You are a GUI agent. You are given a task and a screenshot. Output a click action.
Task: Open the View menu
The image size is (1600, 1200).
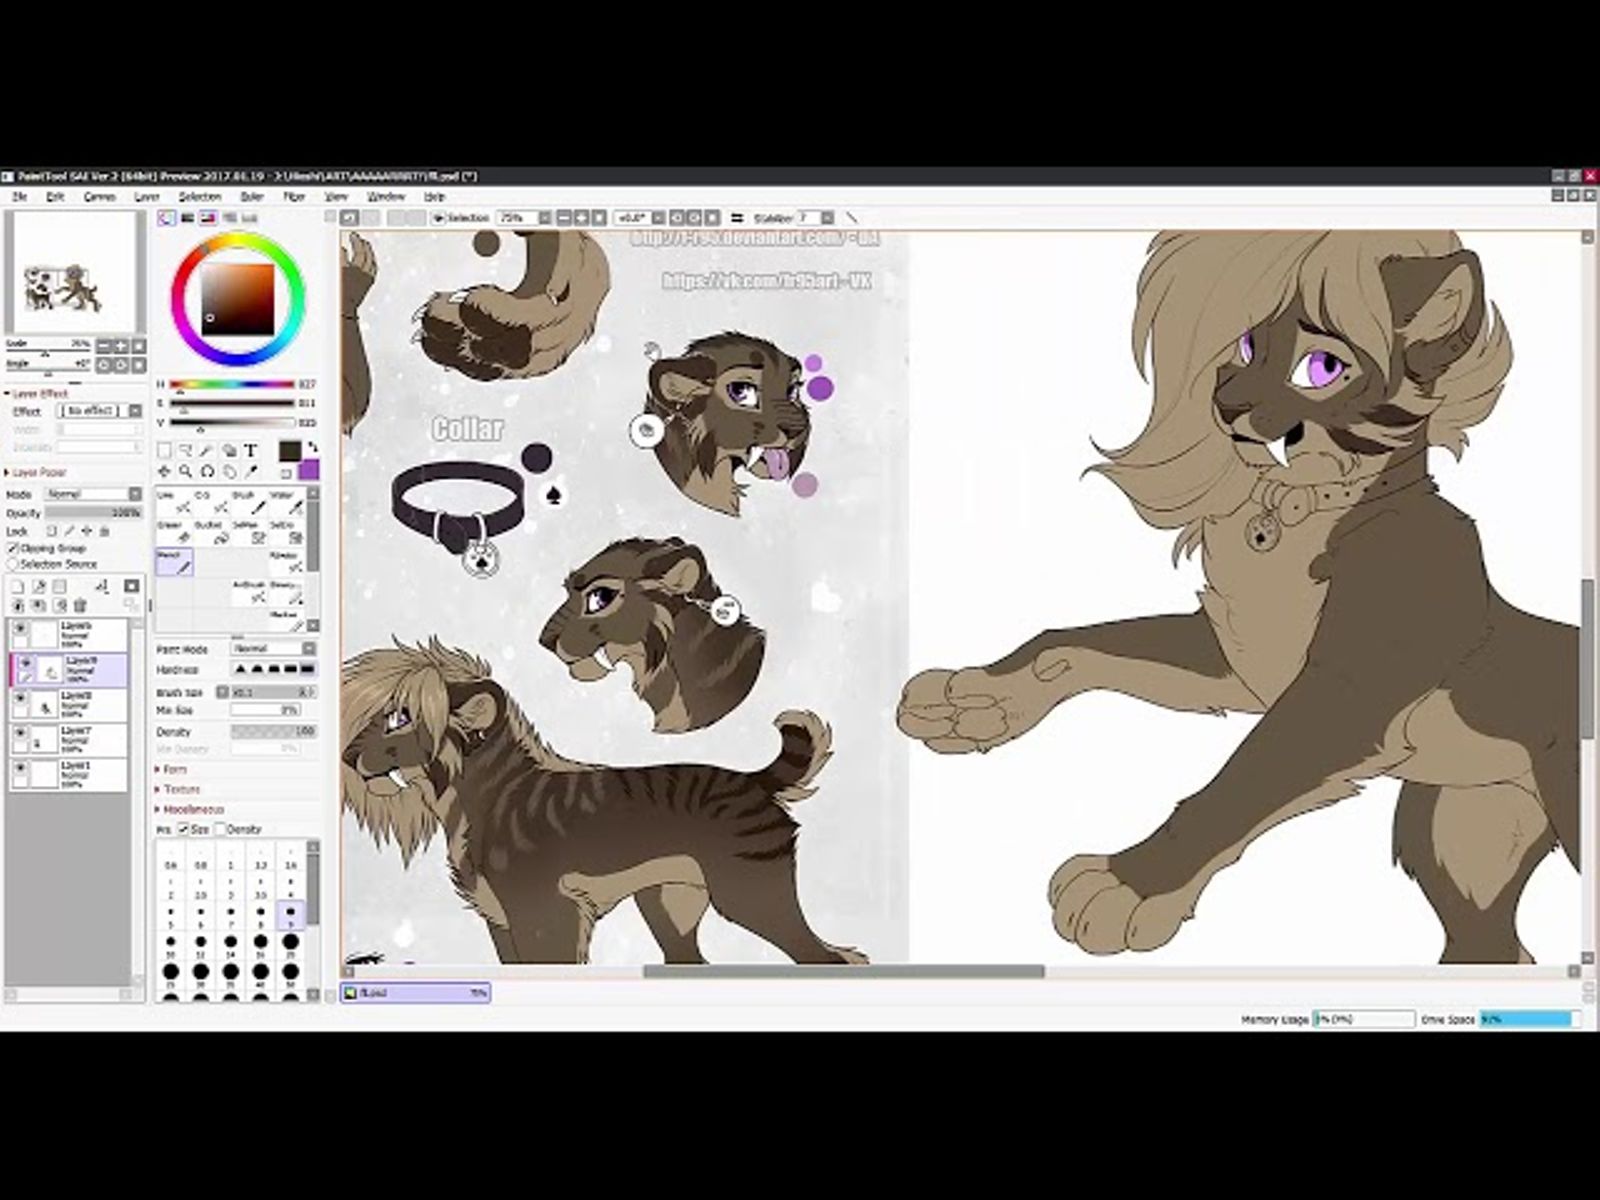click(x=336, y=197)
